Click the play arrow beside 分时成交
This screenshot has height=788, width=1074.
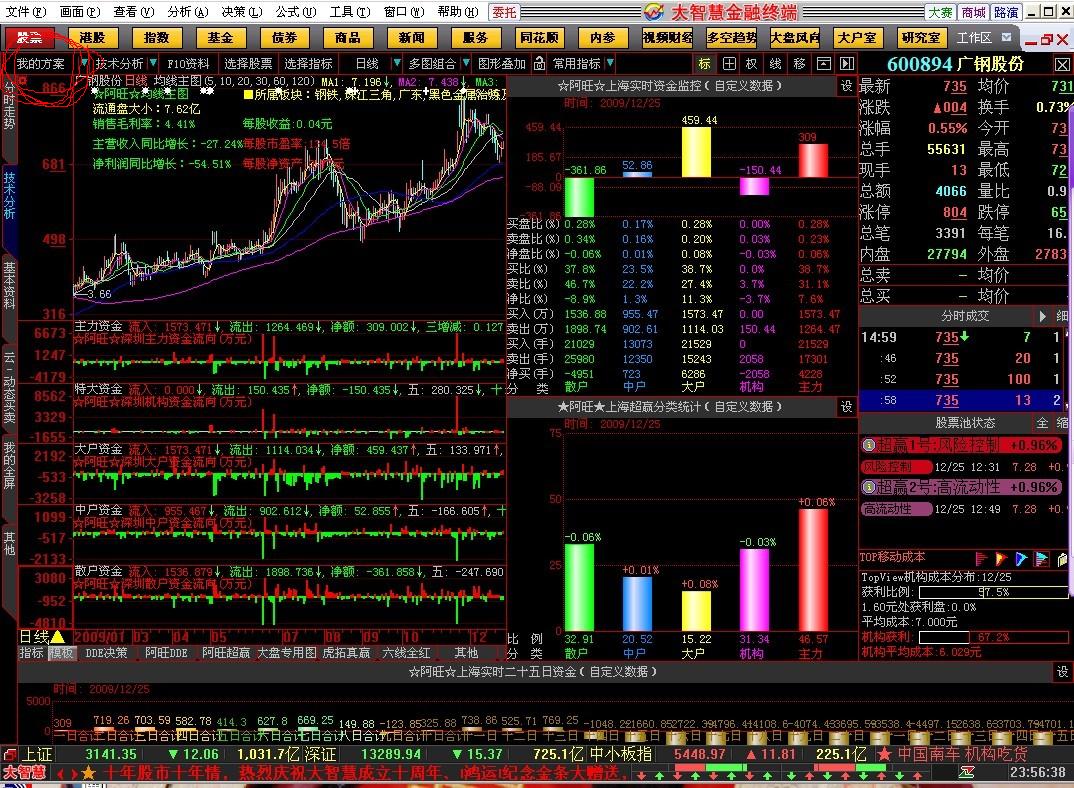pos(1042,316)
